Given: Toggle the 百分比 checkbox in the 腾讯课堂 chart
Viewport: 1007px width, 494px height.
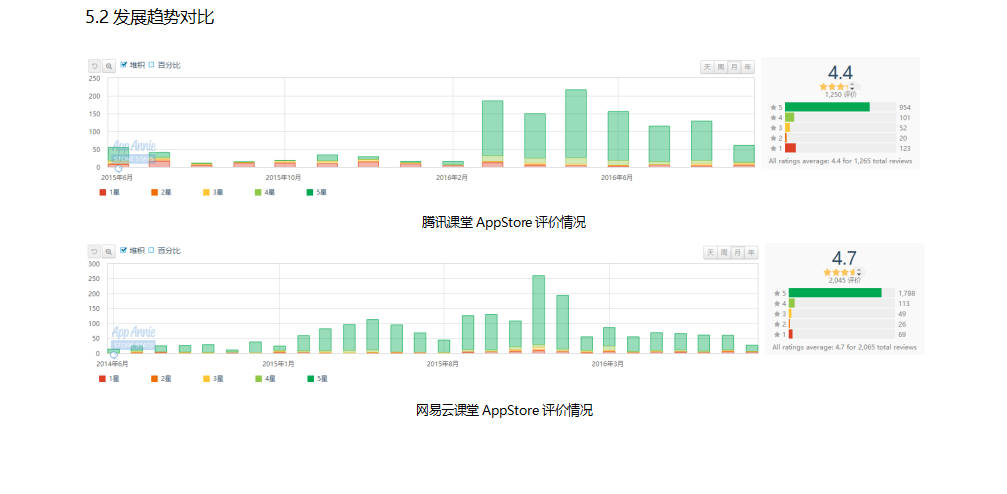Looking at the screenshot, I should [152, 64].
